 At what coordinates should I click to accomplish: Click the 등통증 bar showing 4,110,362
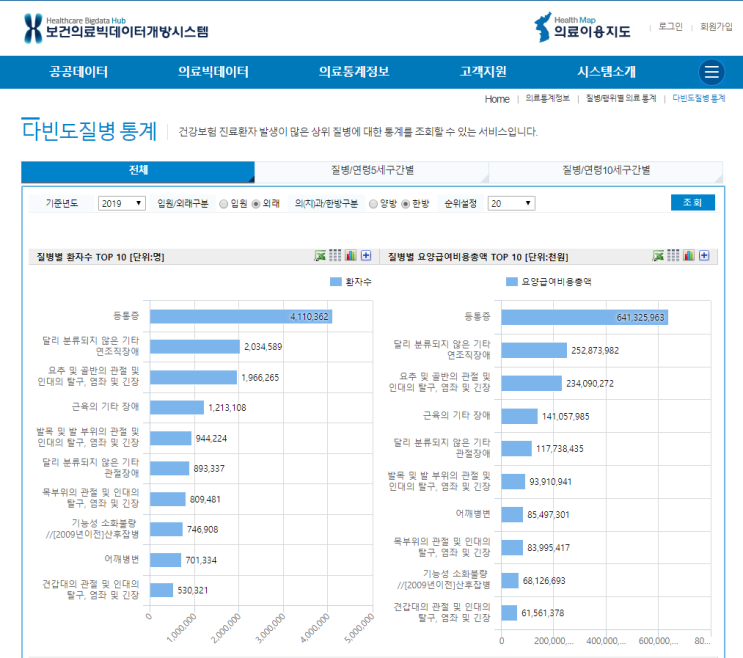[241, 316]
